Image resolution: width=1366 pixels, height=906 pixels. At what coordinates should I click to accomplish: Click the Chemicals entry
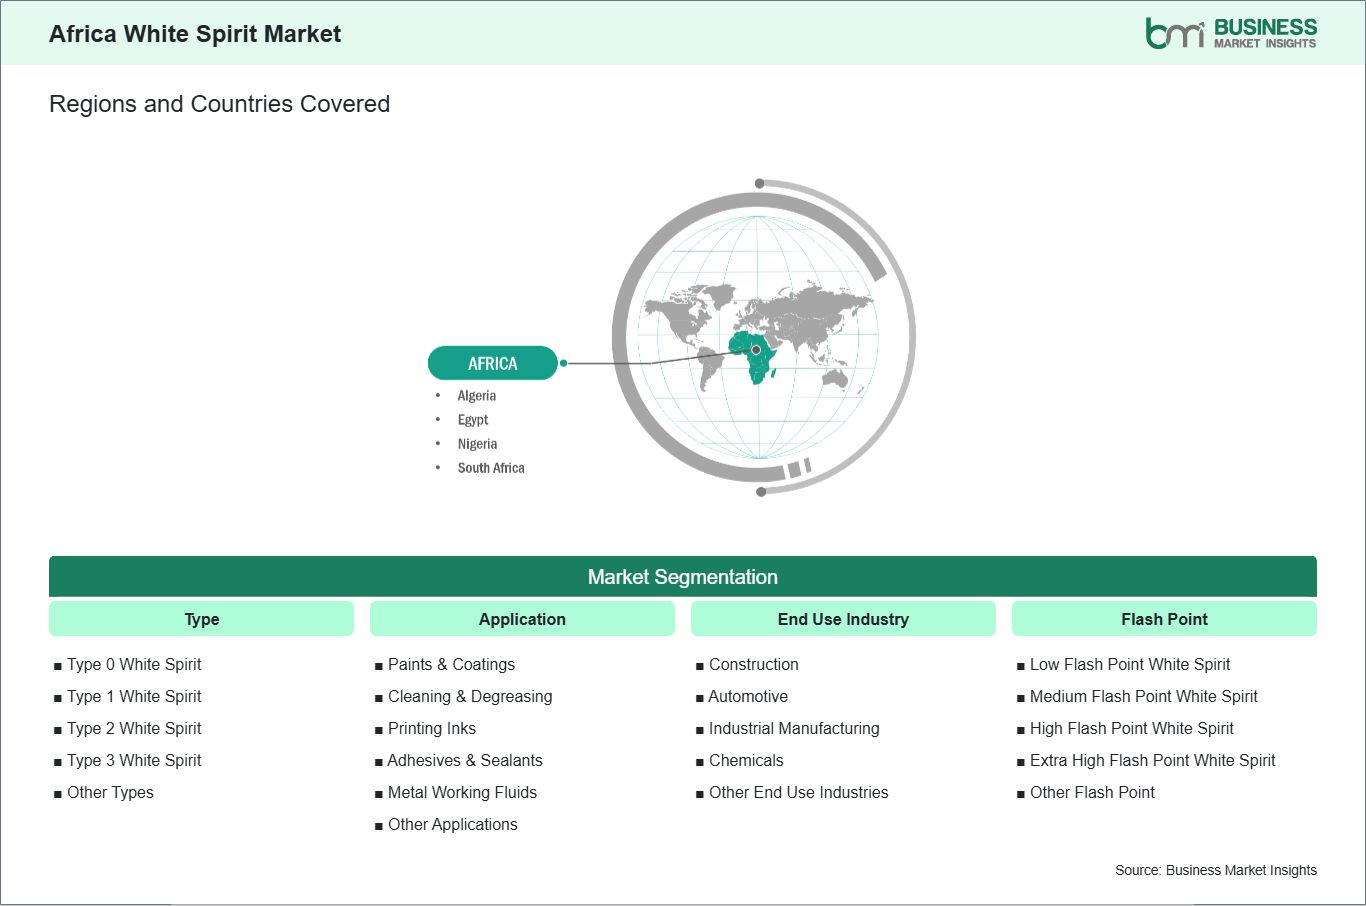(746, 760)
